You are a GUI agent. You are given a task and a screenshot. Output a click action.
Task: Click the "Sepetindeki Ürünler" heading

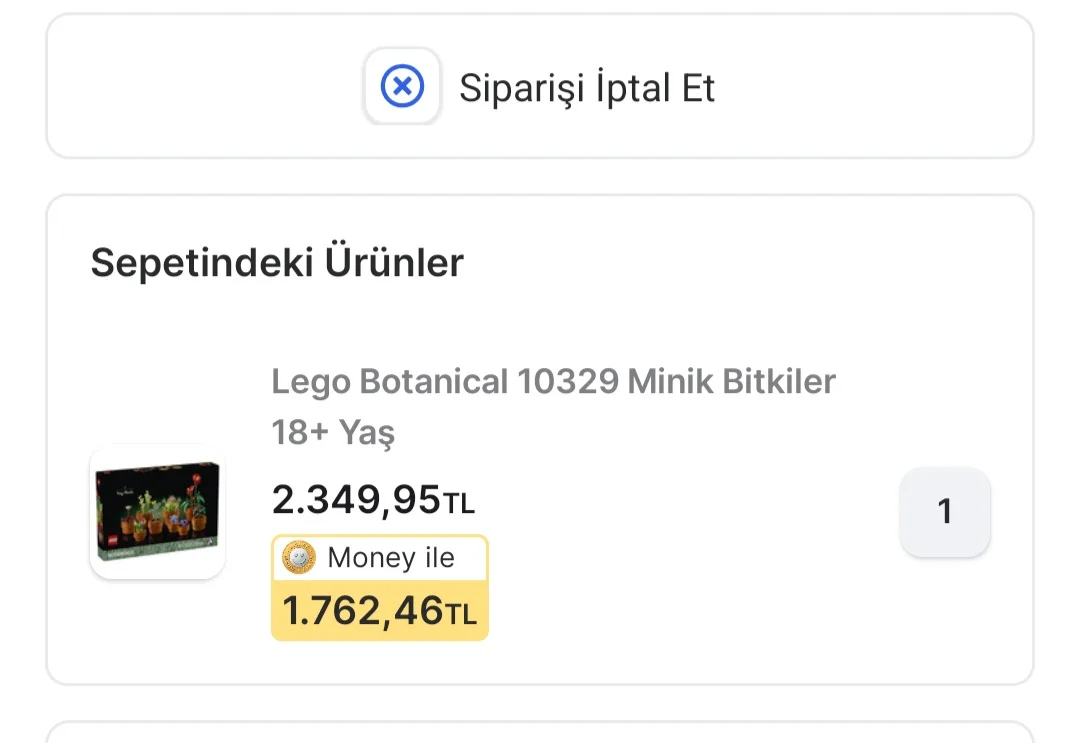tap(277, 263)
